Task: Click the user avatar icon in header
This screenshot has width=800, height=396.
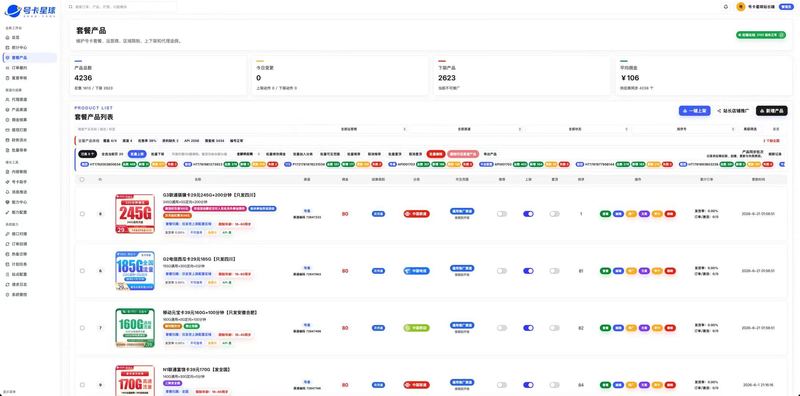Action: (741, 7)
